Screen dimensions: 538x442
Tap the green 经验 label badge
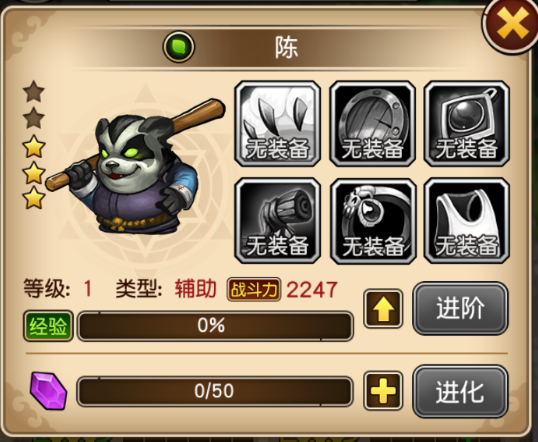pyautogui.click(x=48, y=326)
